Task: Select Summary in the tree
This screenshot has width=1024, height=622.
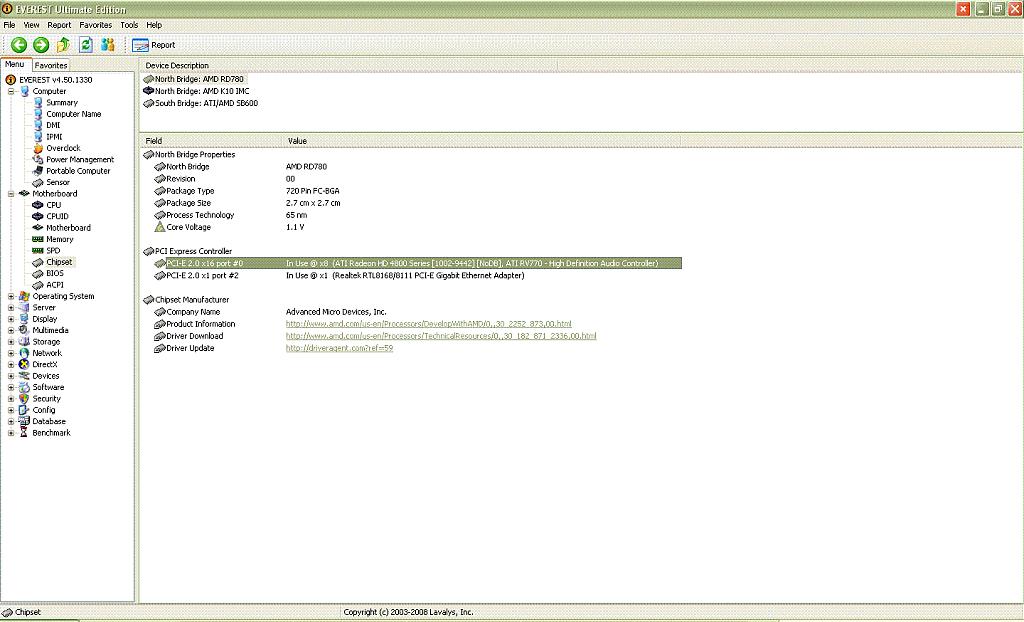Action: (x=61, y=103)
